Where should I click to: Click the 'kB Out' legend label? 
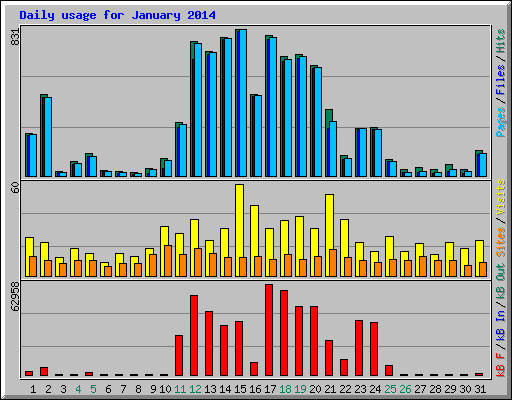tap(501, 282)
